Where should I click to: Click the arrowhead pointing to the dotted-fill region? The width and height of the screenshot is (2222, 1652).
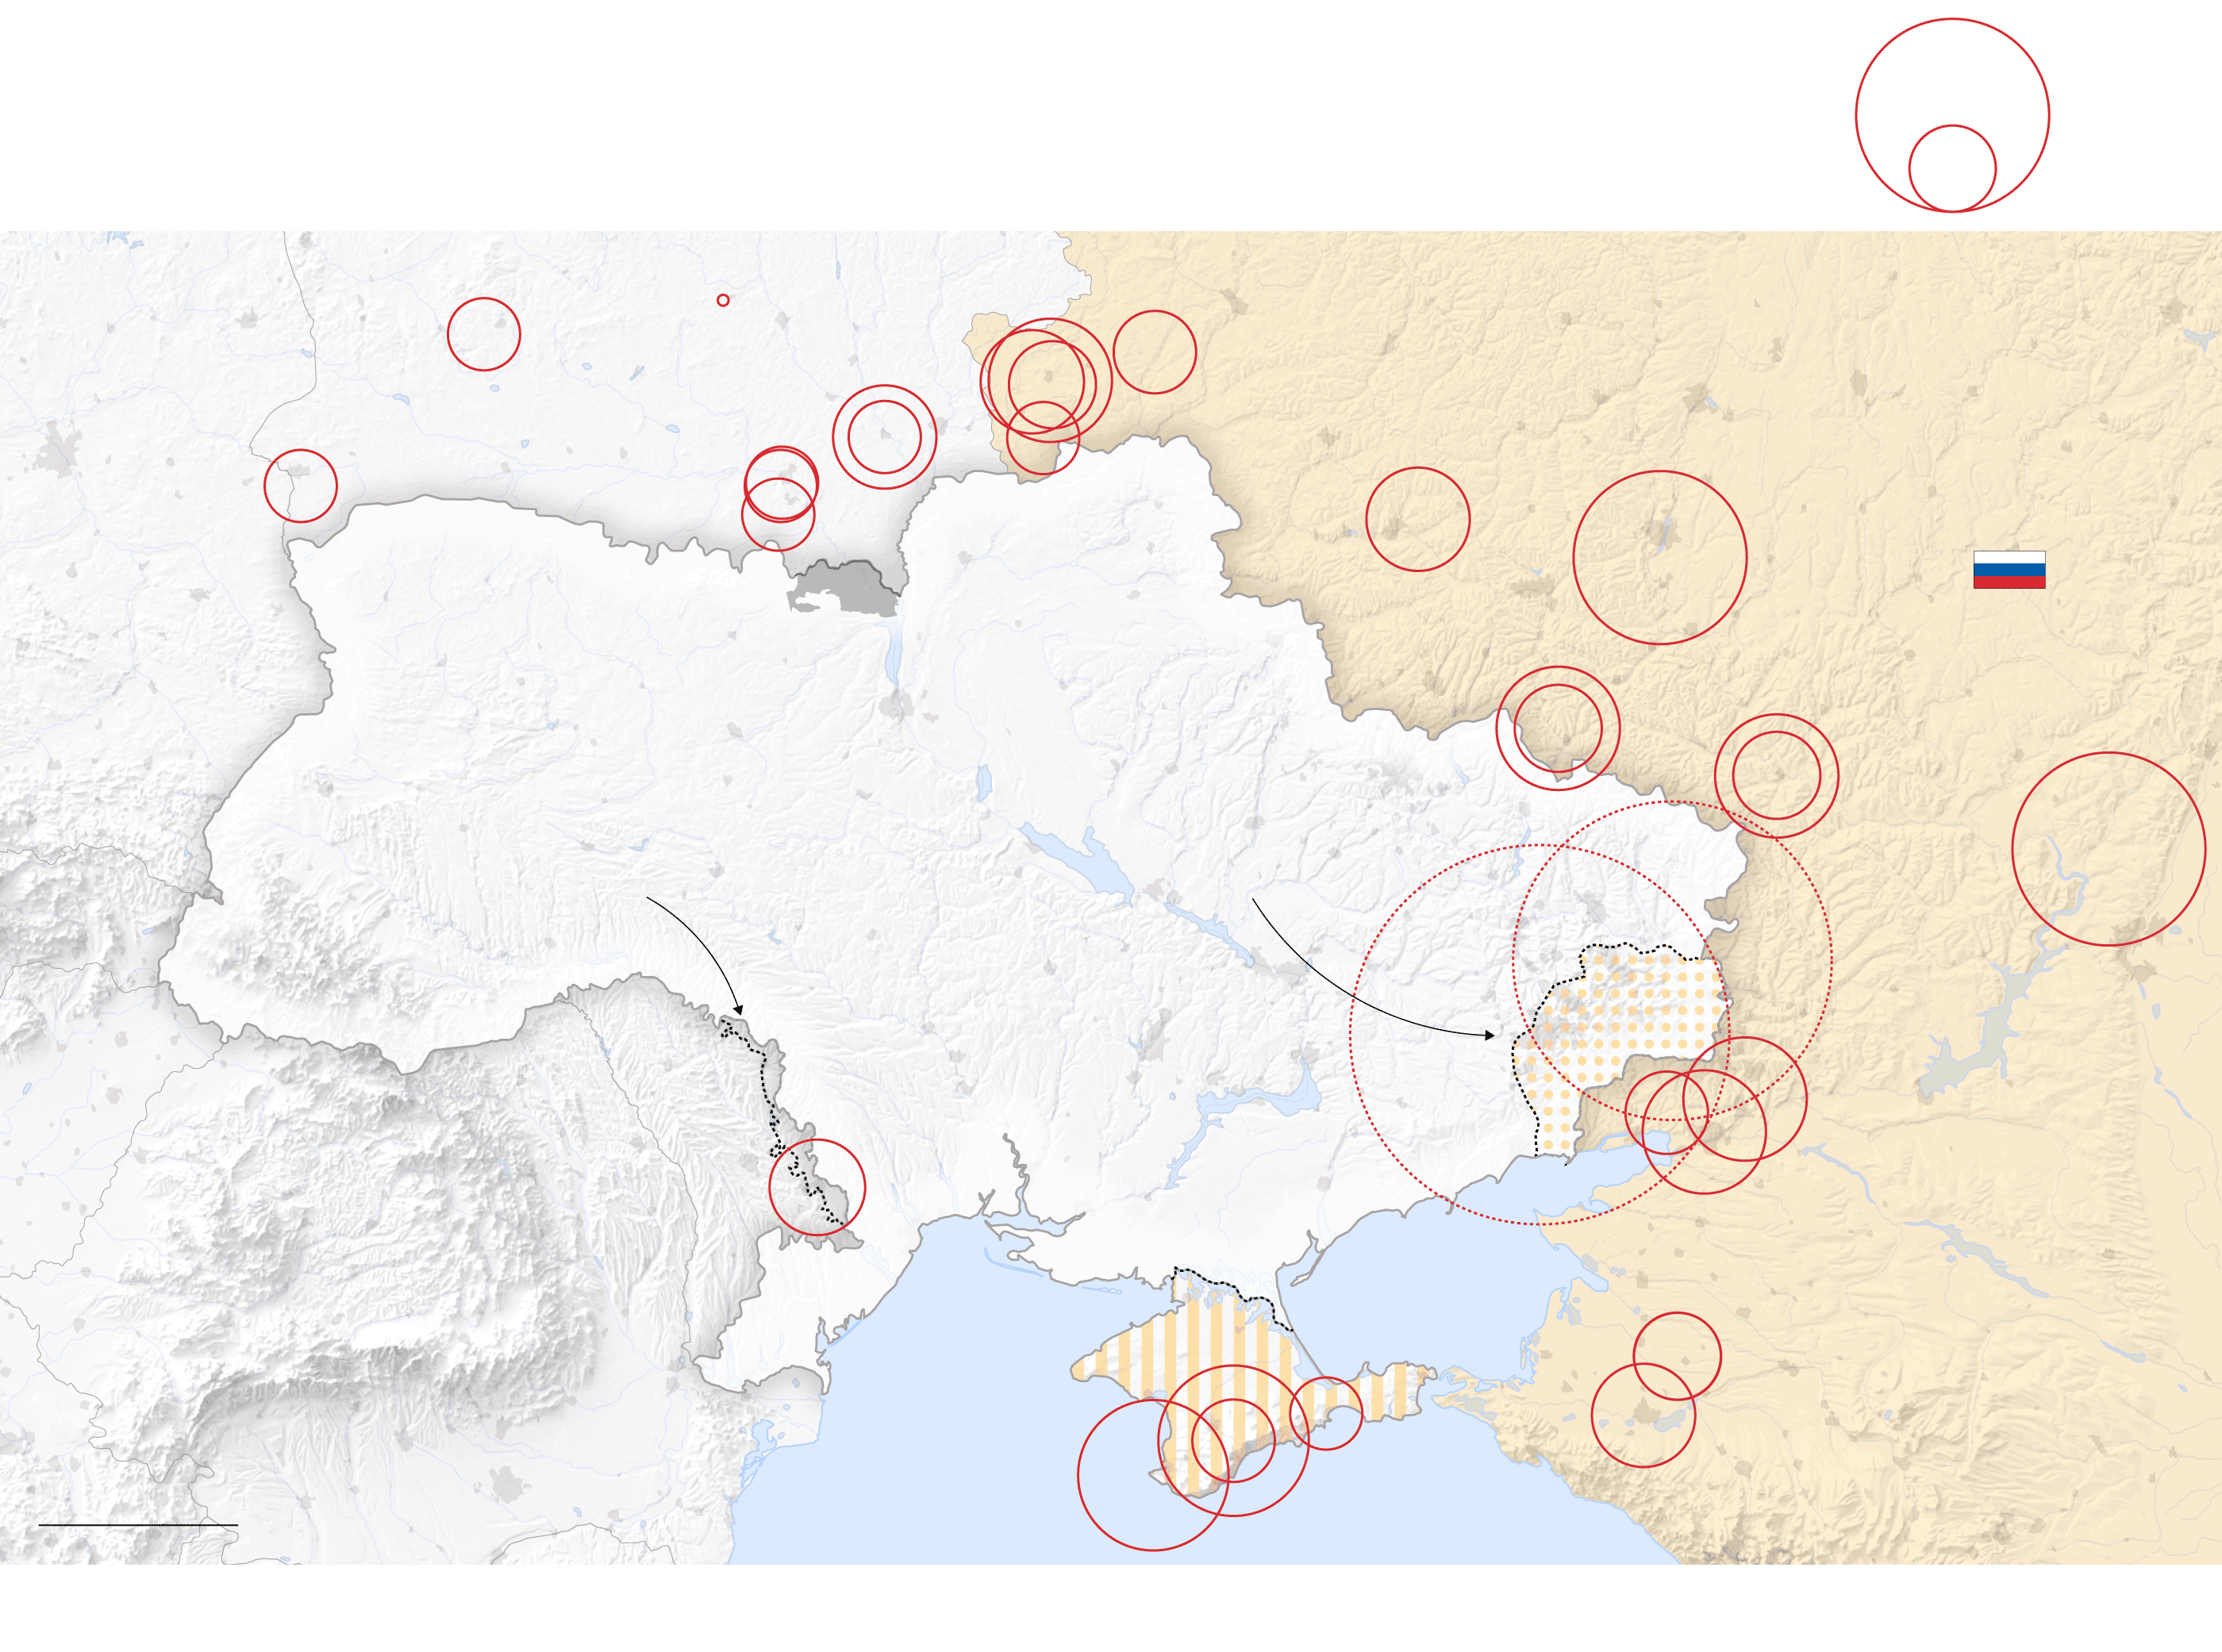1491,1036
